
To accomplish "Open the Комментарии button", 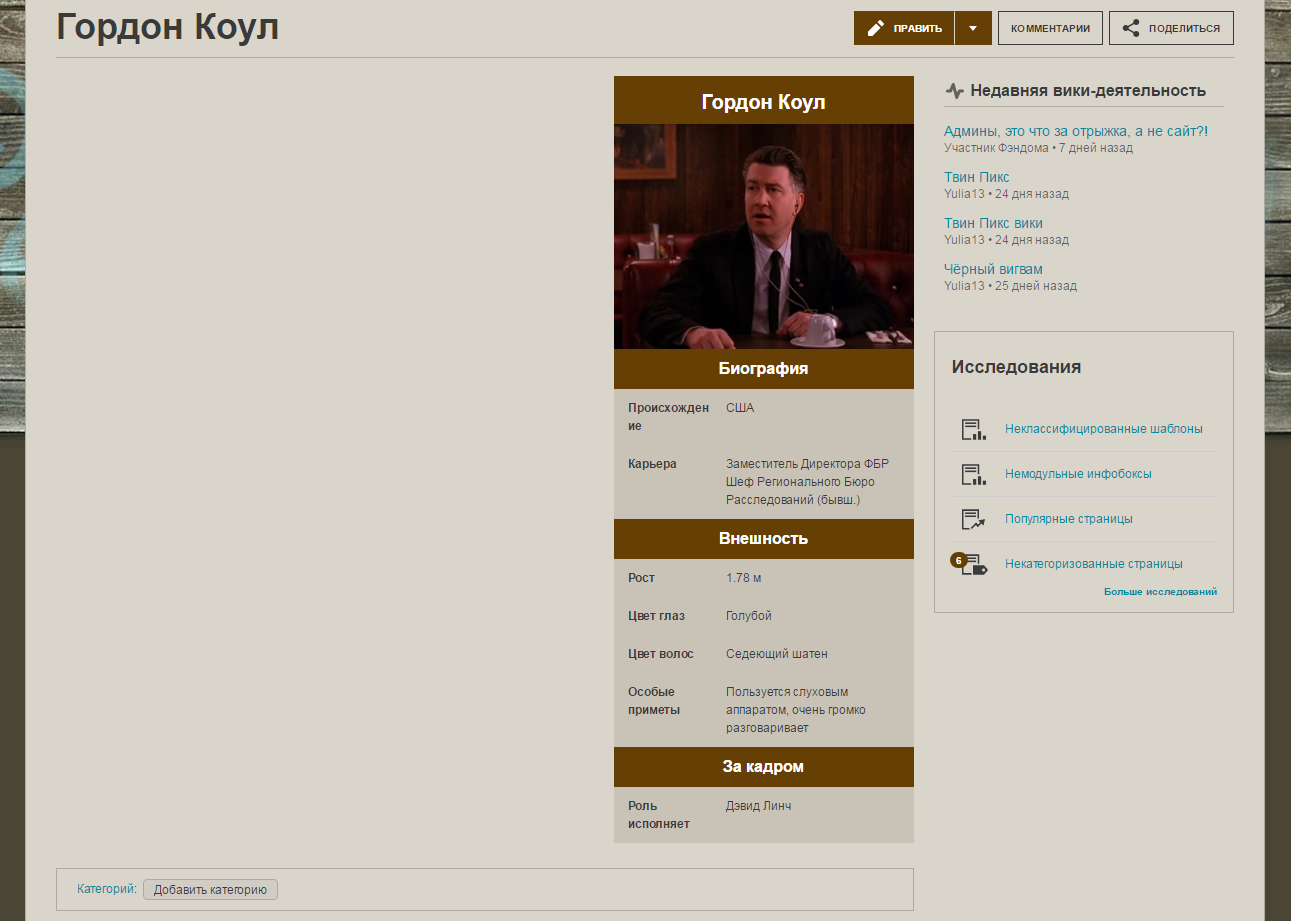I will (1050, 28).
